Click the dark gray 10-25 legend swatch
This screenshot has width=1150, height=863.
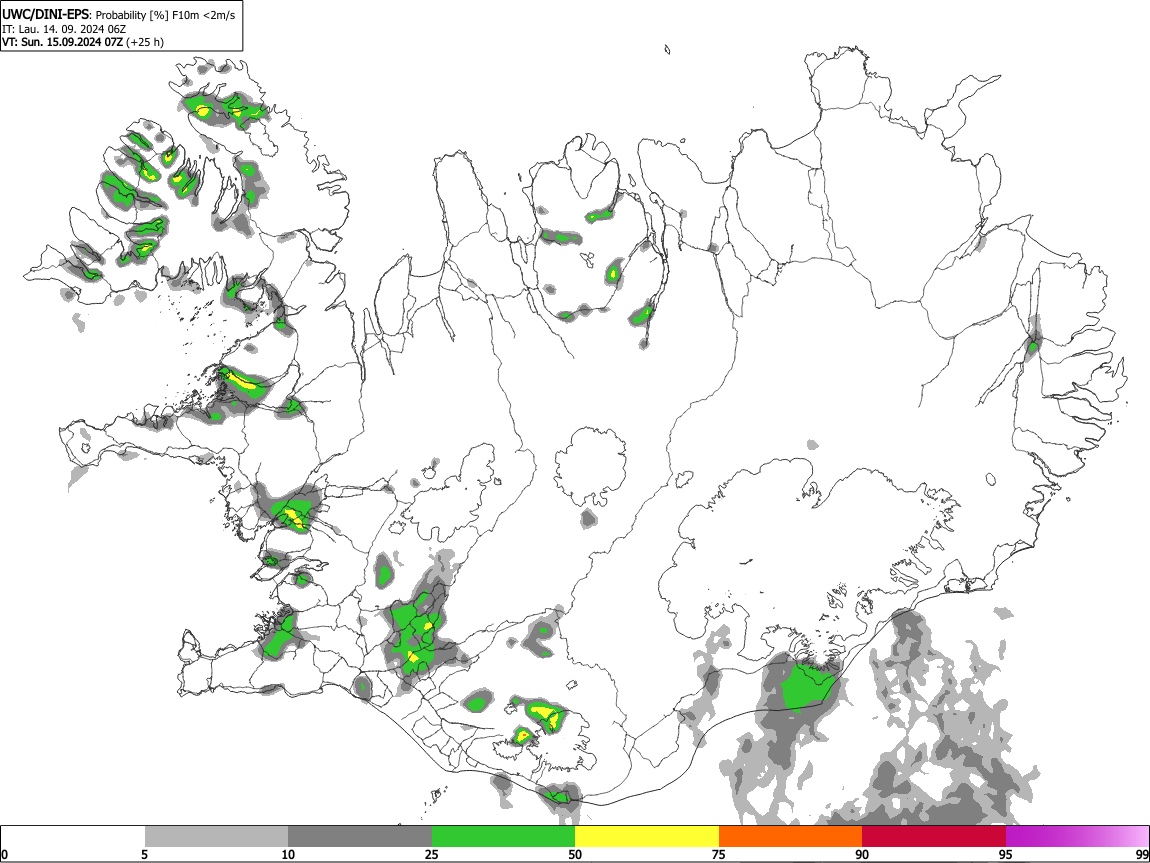click(x=360, y=837)
